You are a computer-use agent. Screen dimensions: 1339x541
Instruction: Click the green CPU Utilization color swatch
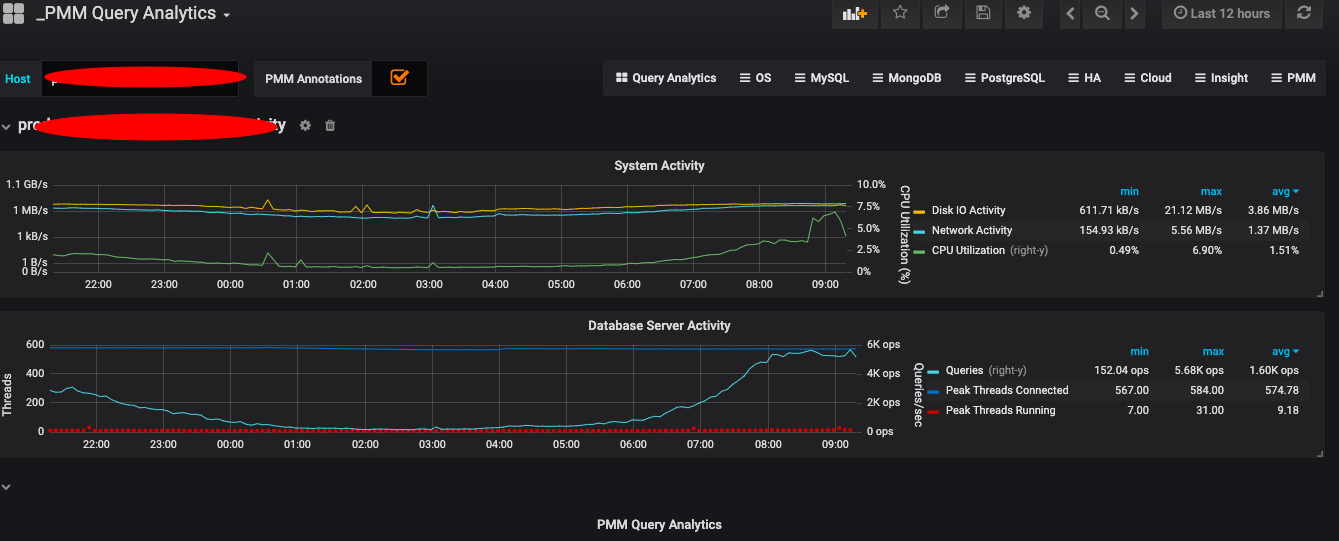click(x=919, y=251)
